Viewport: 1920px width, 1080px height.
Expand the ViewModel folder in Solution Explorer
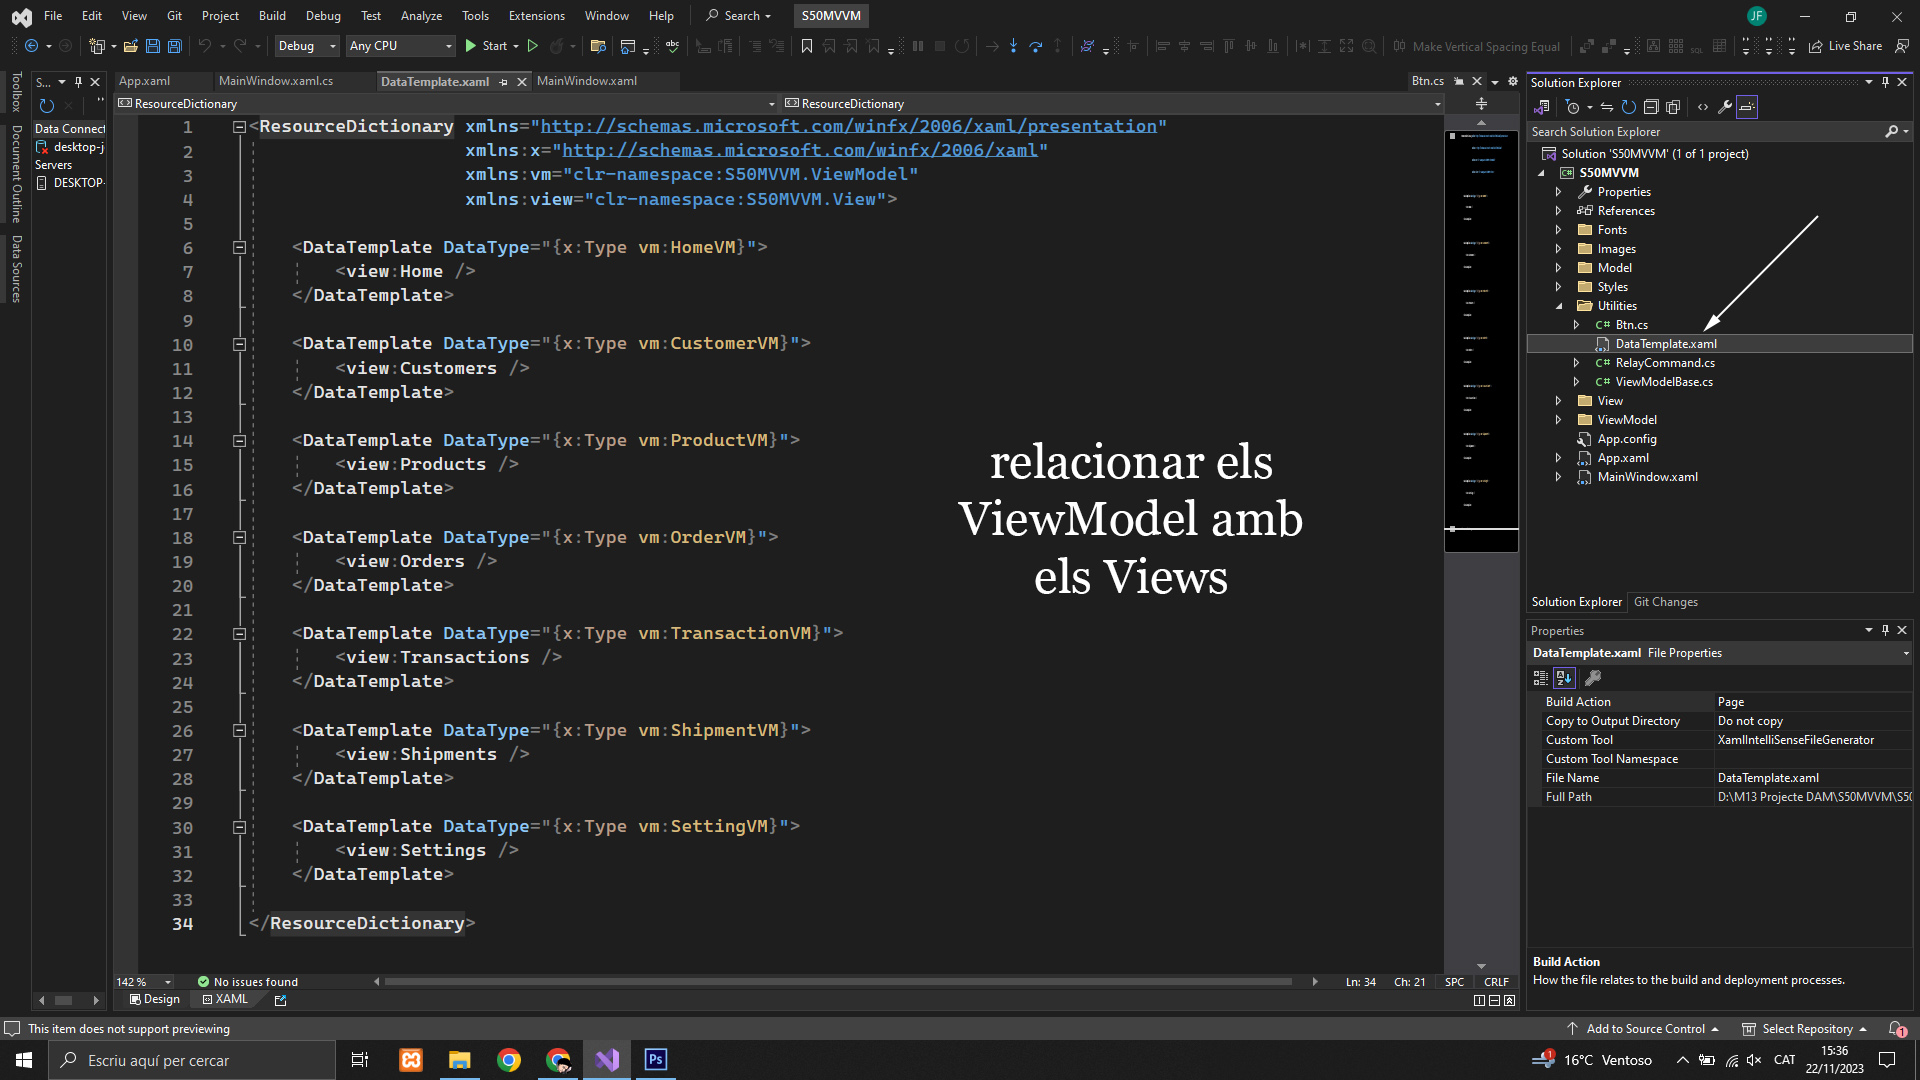coord(1558,420)
